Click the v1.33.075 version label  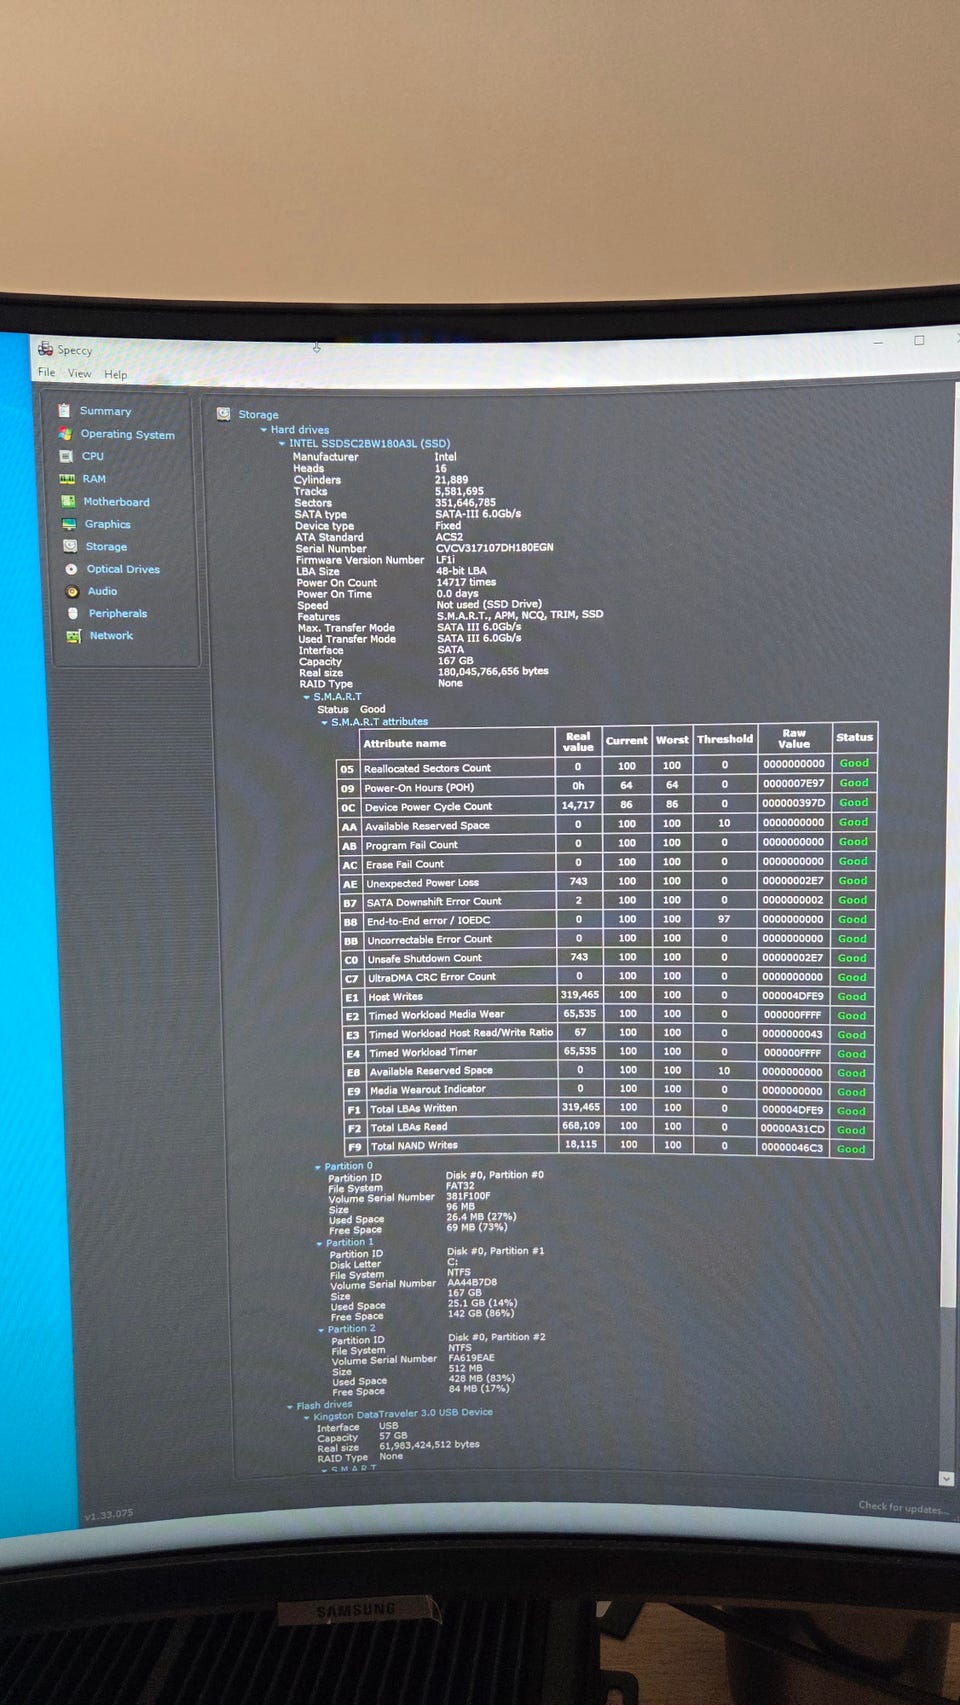pyautogui.click(x=108, y=1515)
